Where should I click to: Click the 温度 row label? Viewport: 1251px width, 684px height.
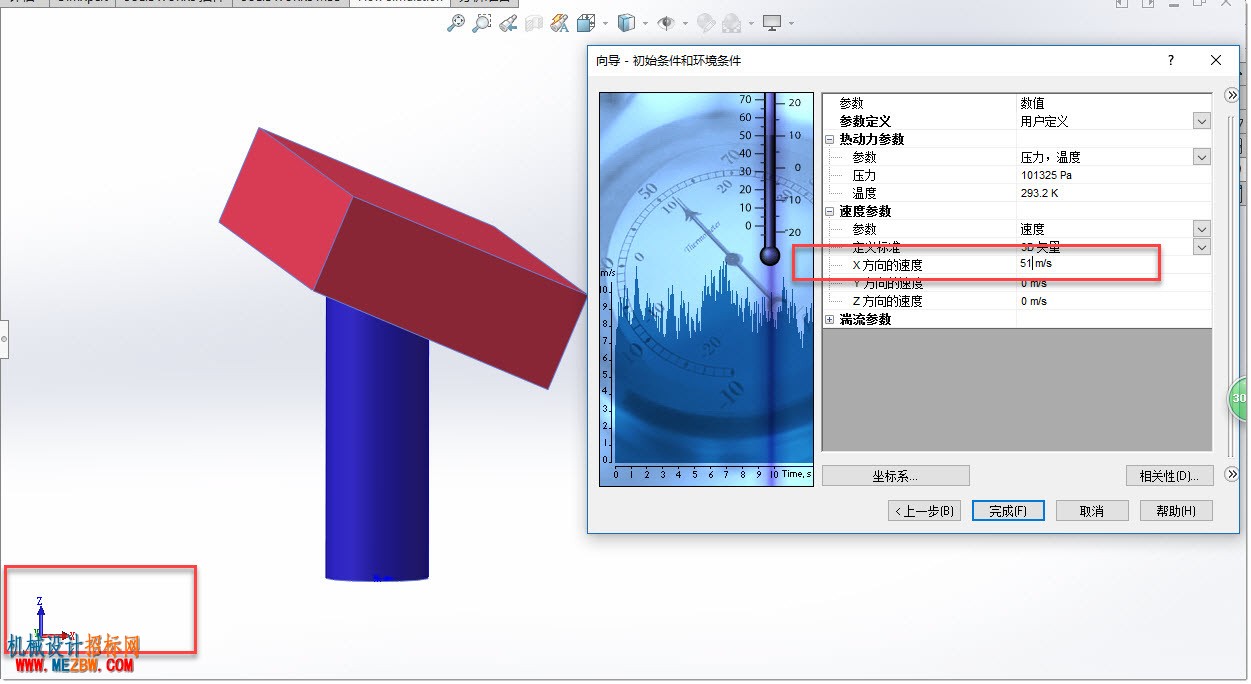point(864,193)
